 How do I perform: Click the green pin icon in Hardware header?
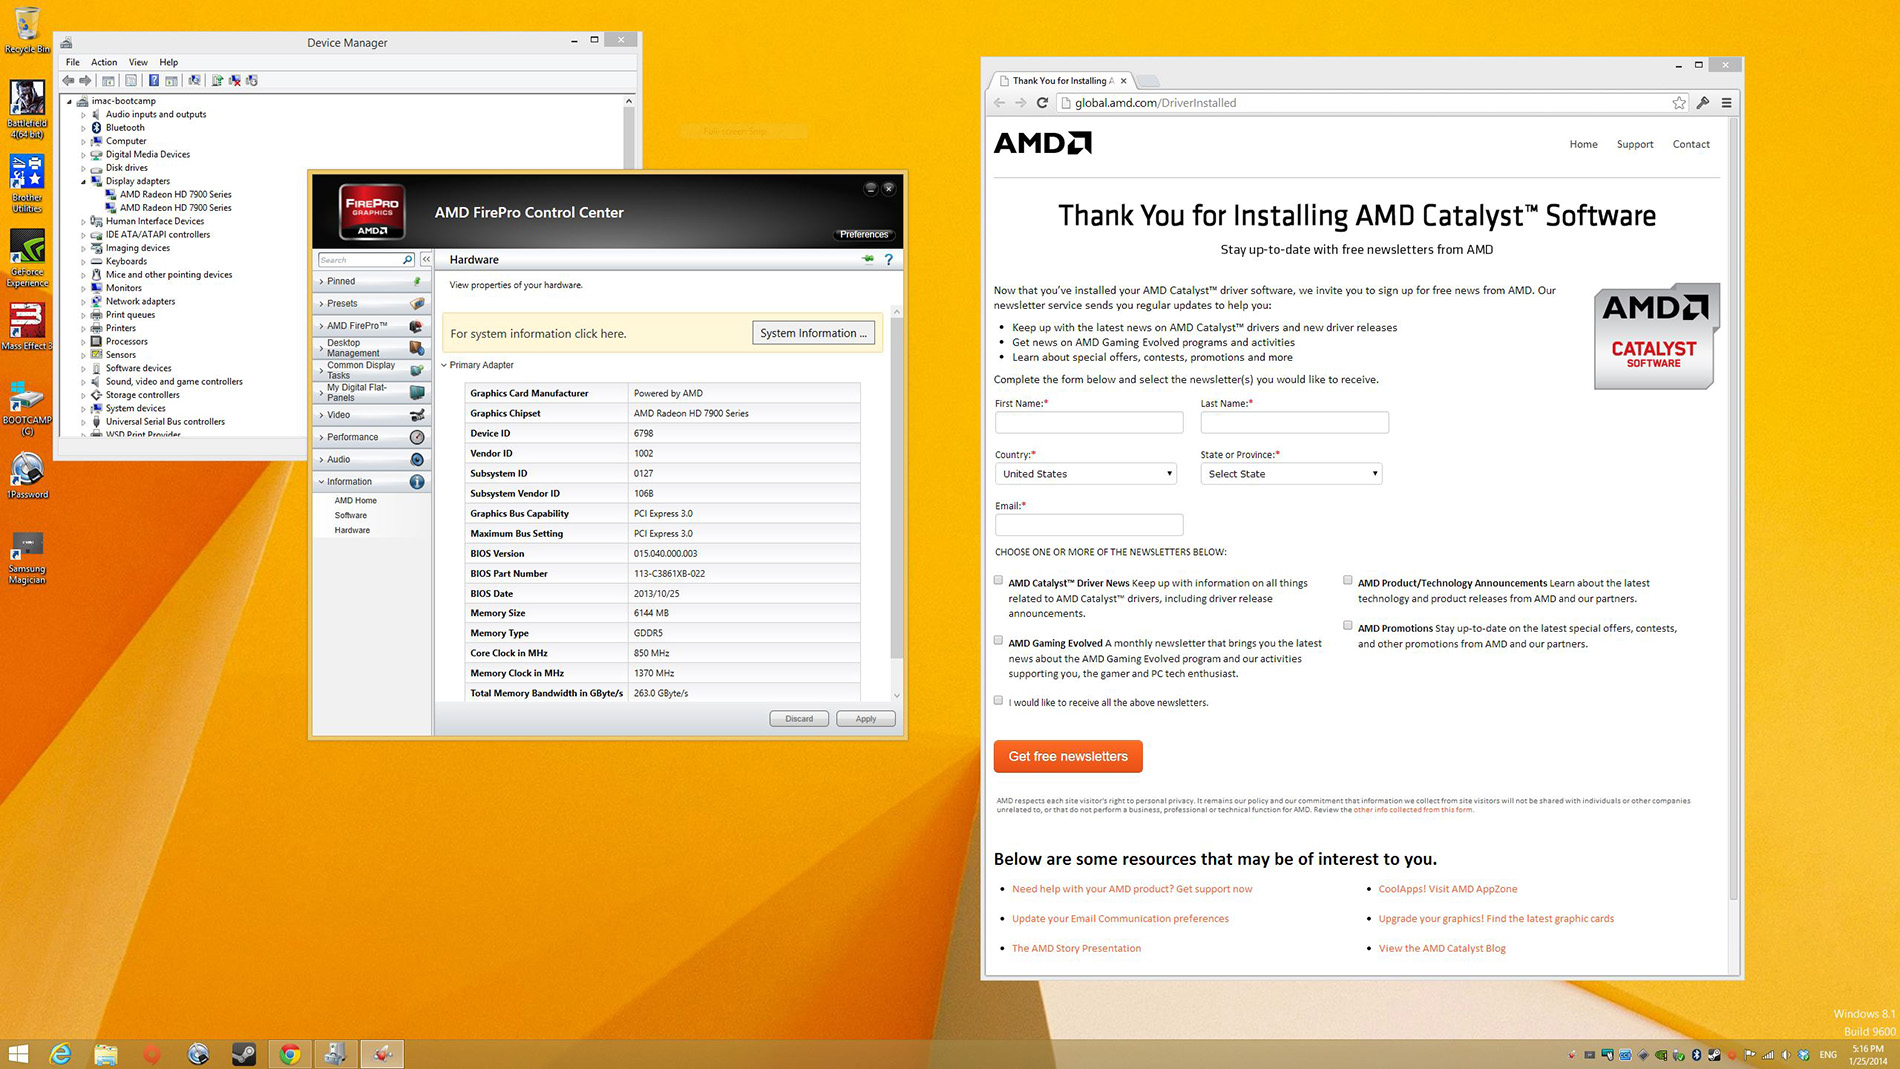pyautogui.click(x=867, y=259)
